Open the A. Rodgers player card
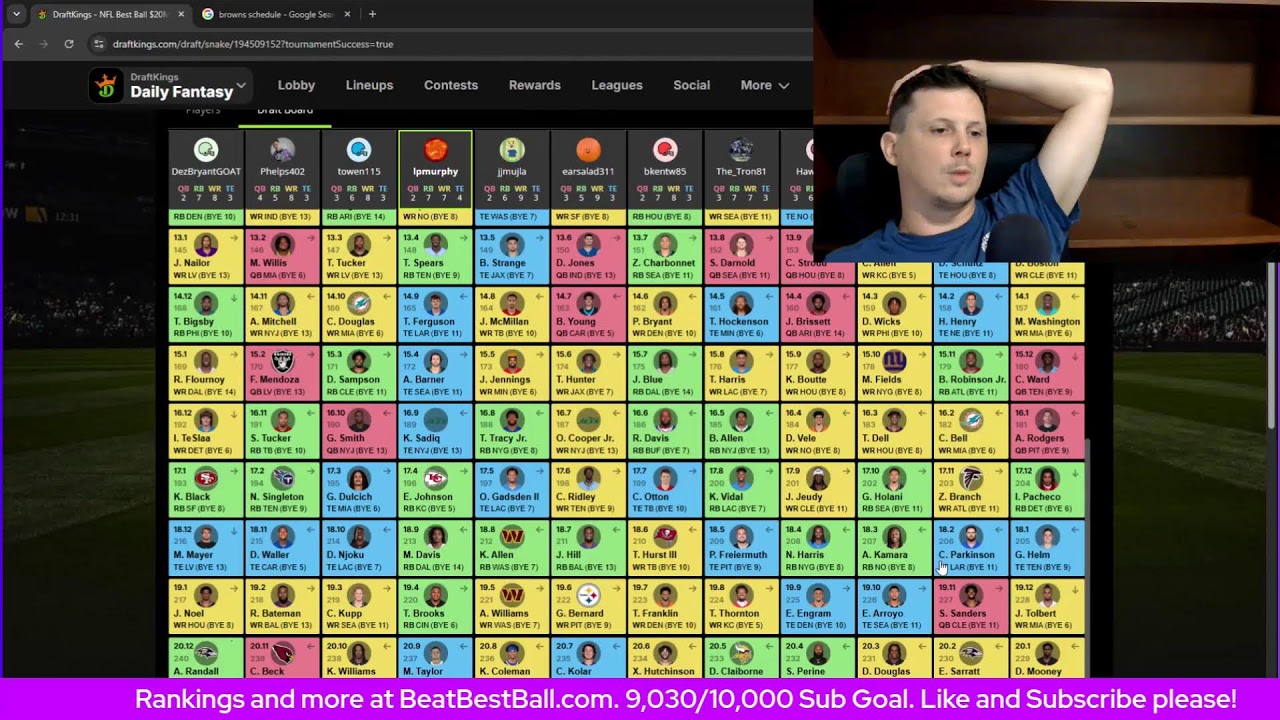Image resolution: width=1280 pixels, height=720 pixels. 1047,431
